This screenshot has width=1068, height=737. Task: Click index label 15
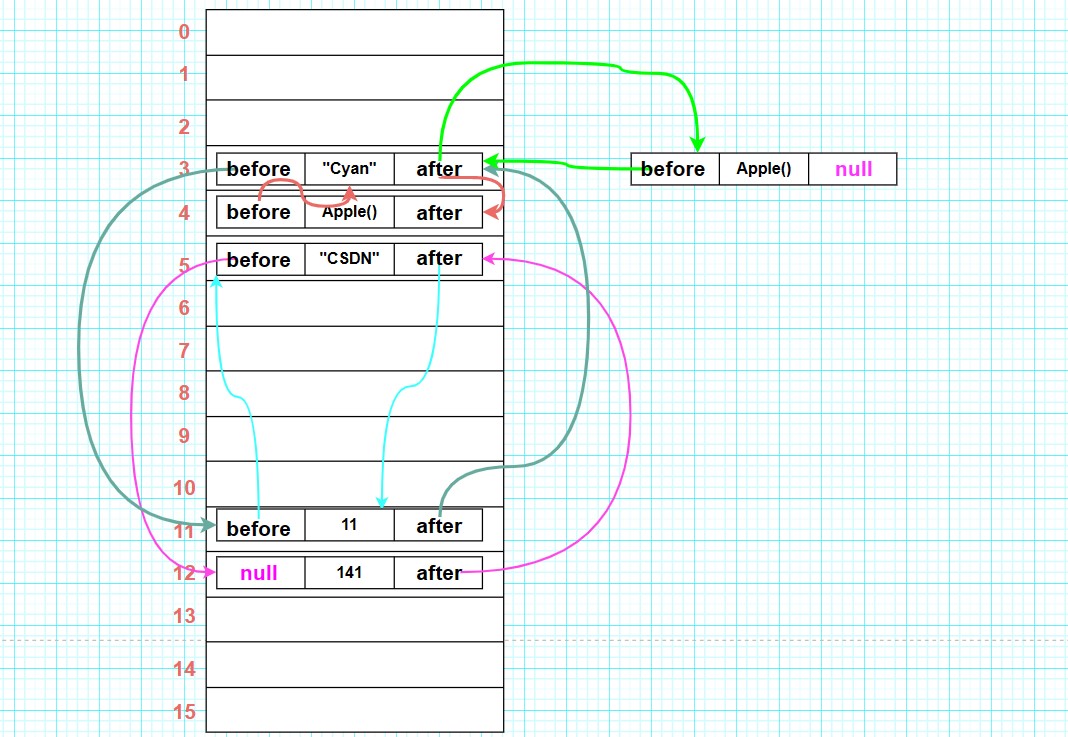tap(184, 712)
